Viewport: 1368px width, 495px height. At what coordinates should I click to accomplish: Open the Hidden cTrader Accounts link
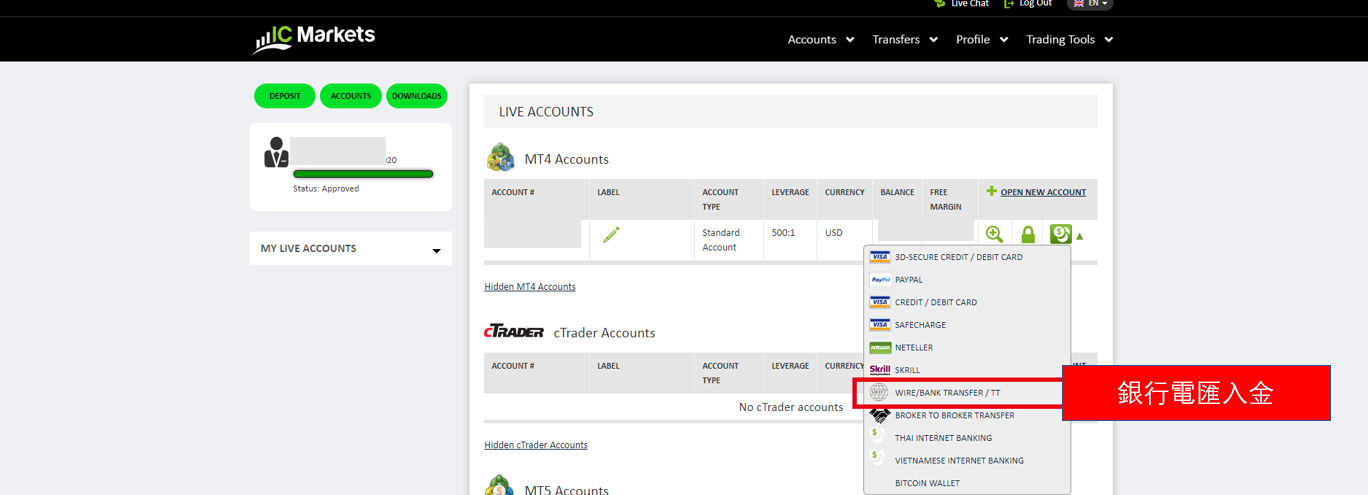536,445
